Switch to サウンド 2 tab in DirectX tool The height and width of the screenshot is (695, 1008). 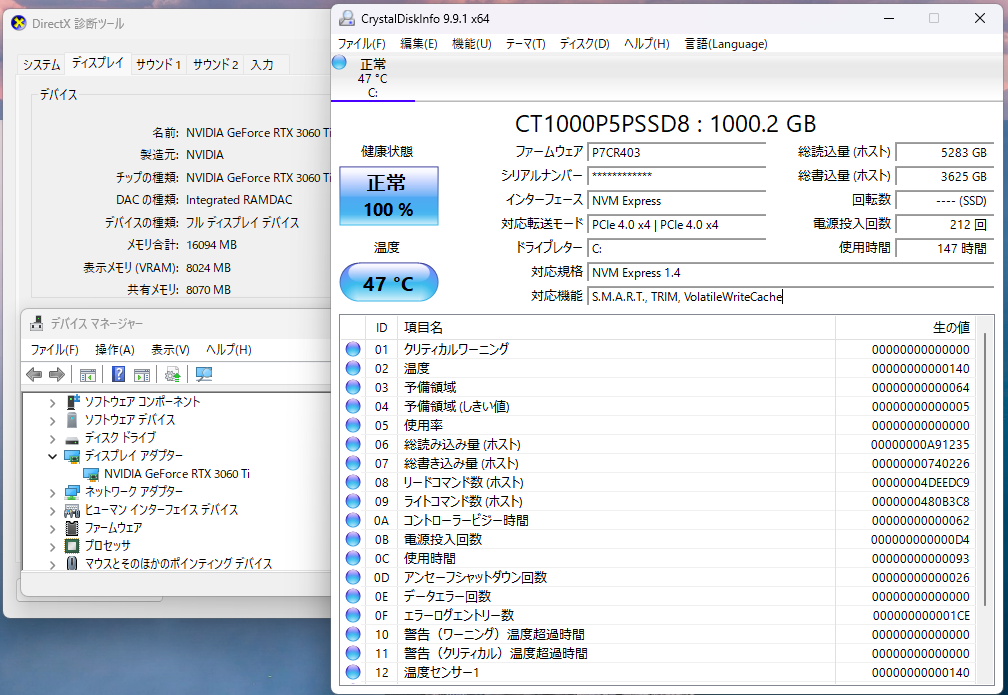(215, 64)
